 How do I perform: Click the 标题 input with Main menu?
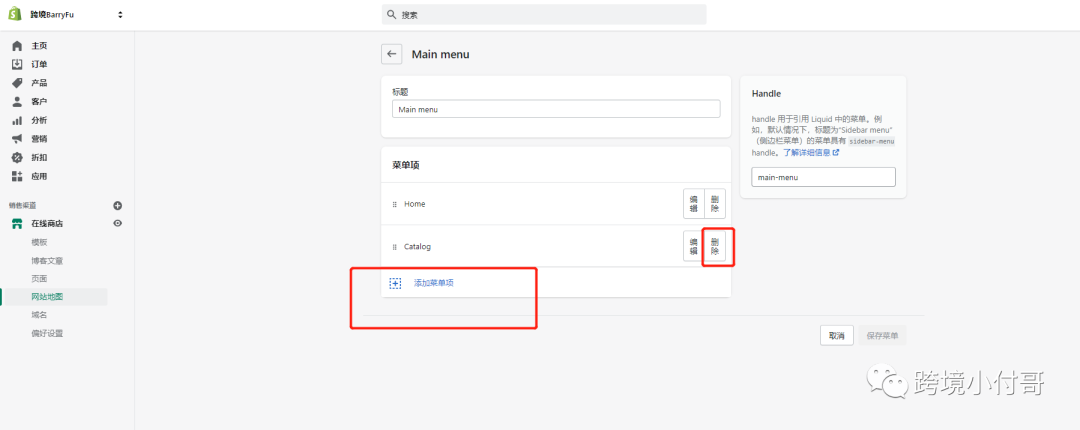(x=556, y=109)
